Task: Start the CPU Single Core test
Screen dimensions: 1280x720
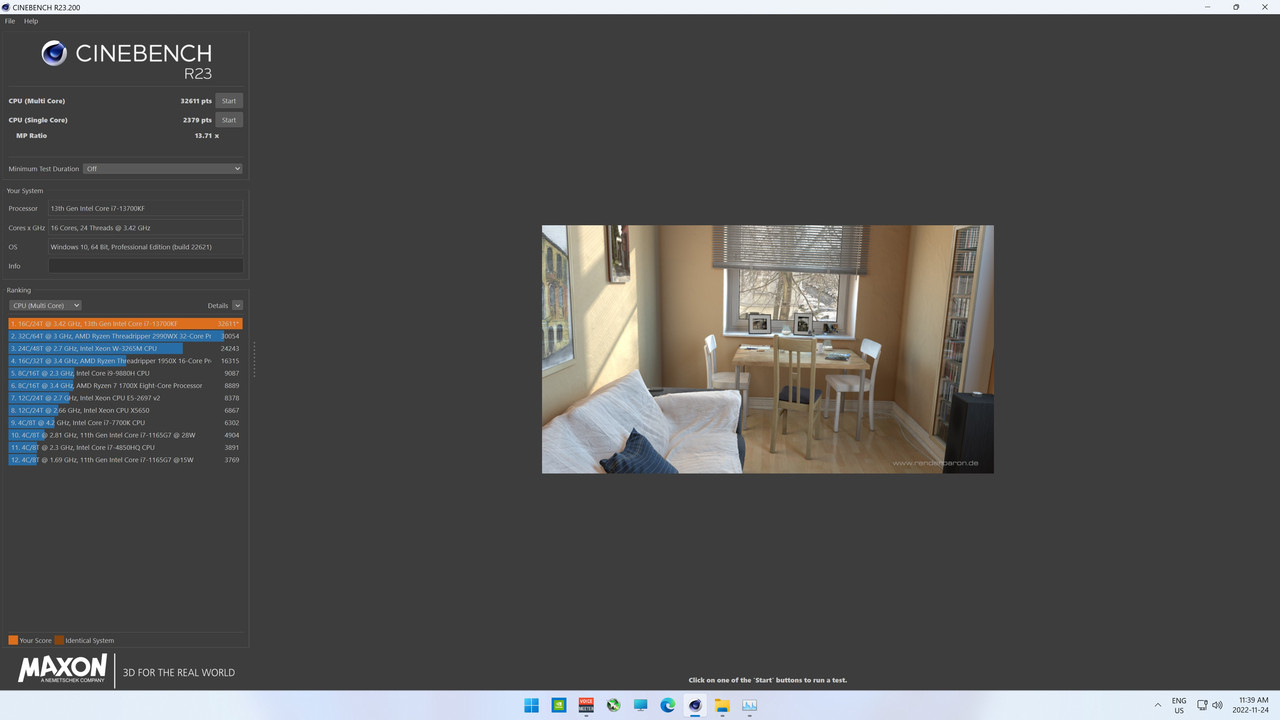Action: tap(229, 120)
